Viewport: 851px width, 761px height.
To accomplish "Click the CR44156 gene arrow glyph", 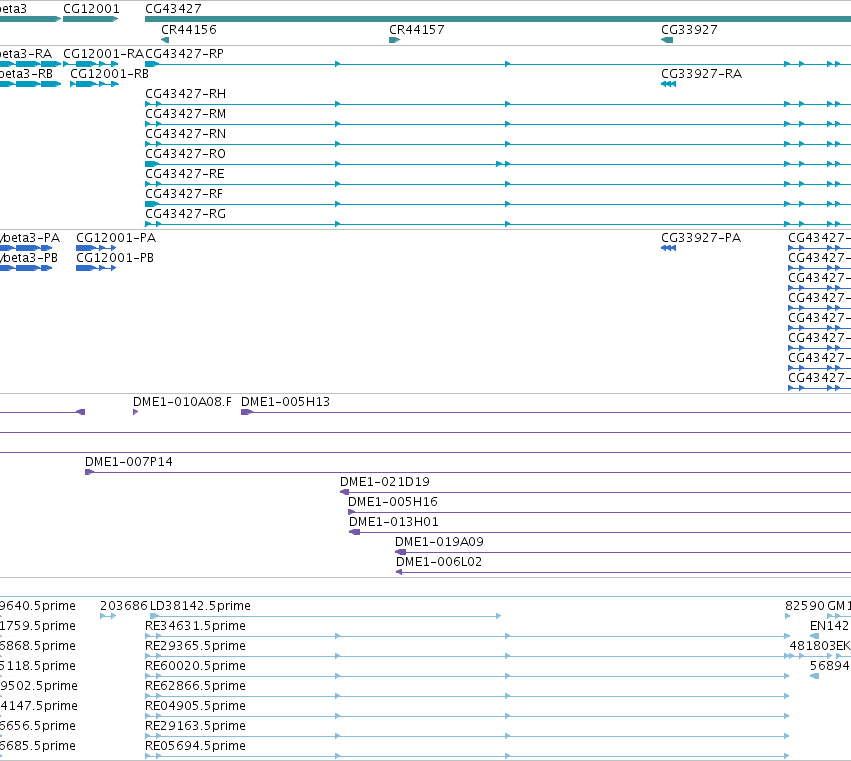I will (x=165, y=40).
